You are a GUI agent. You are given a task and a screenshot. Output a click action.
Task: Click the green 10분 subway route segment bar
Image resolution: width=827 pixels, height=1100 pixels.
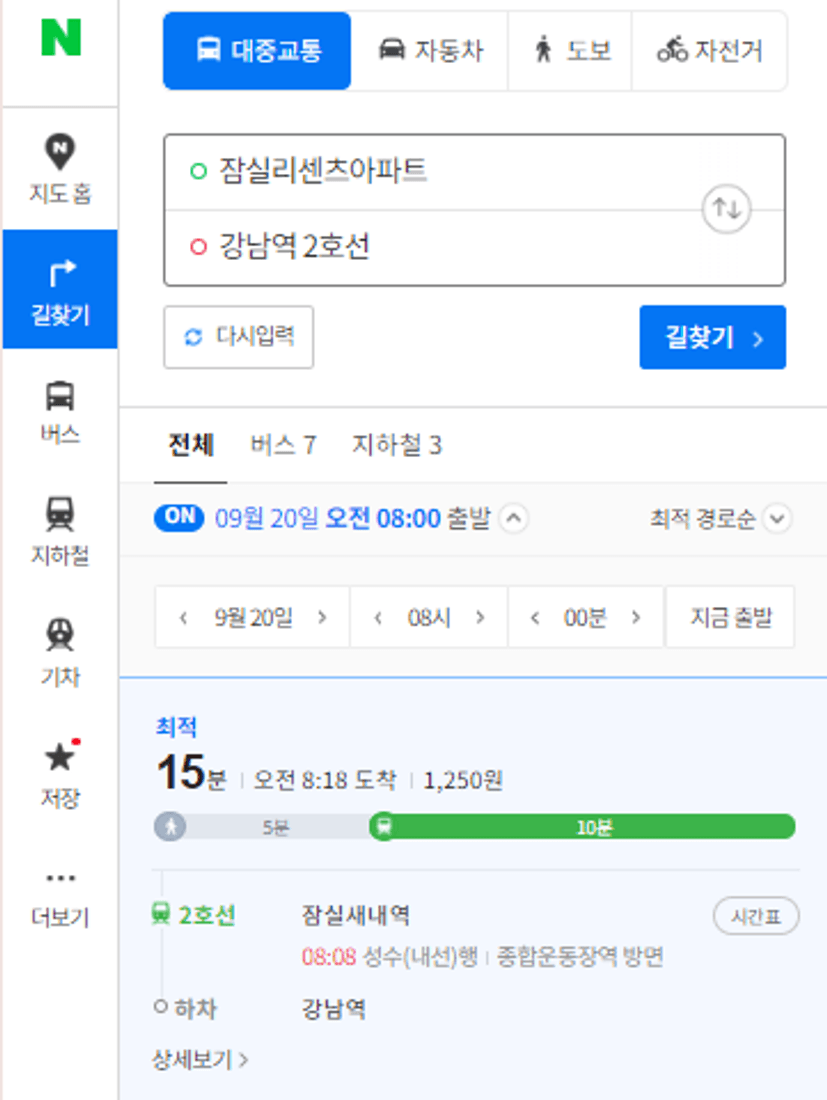click(x=583, y=826)
